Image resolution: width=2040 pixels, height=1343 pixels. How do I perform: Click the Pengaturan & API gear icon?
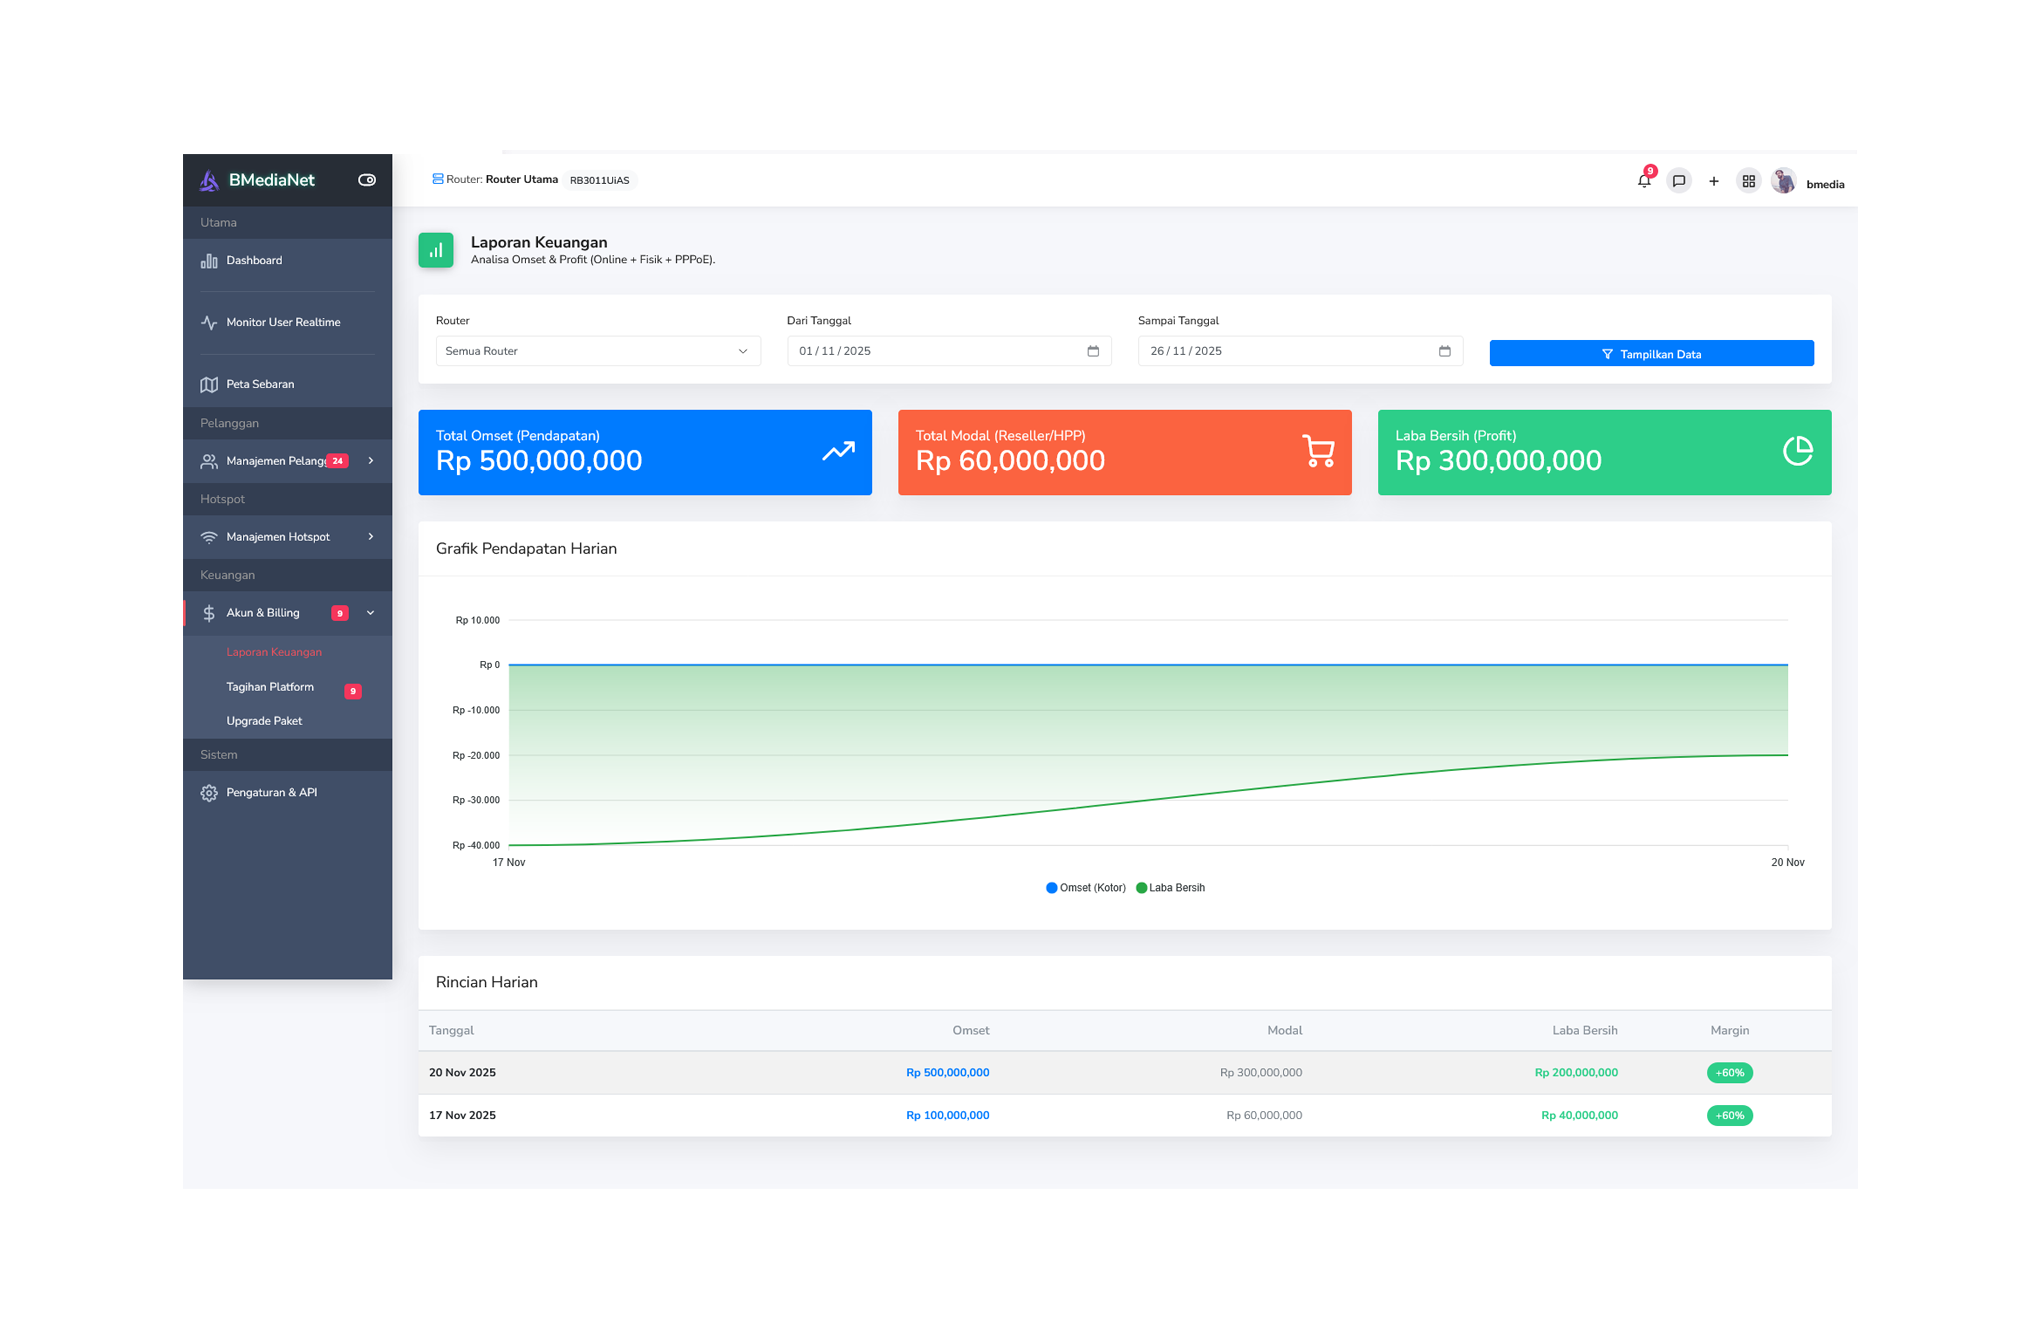tap(208, 792)
